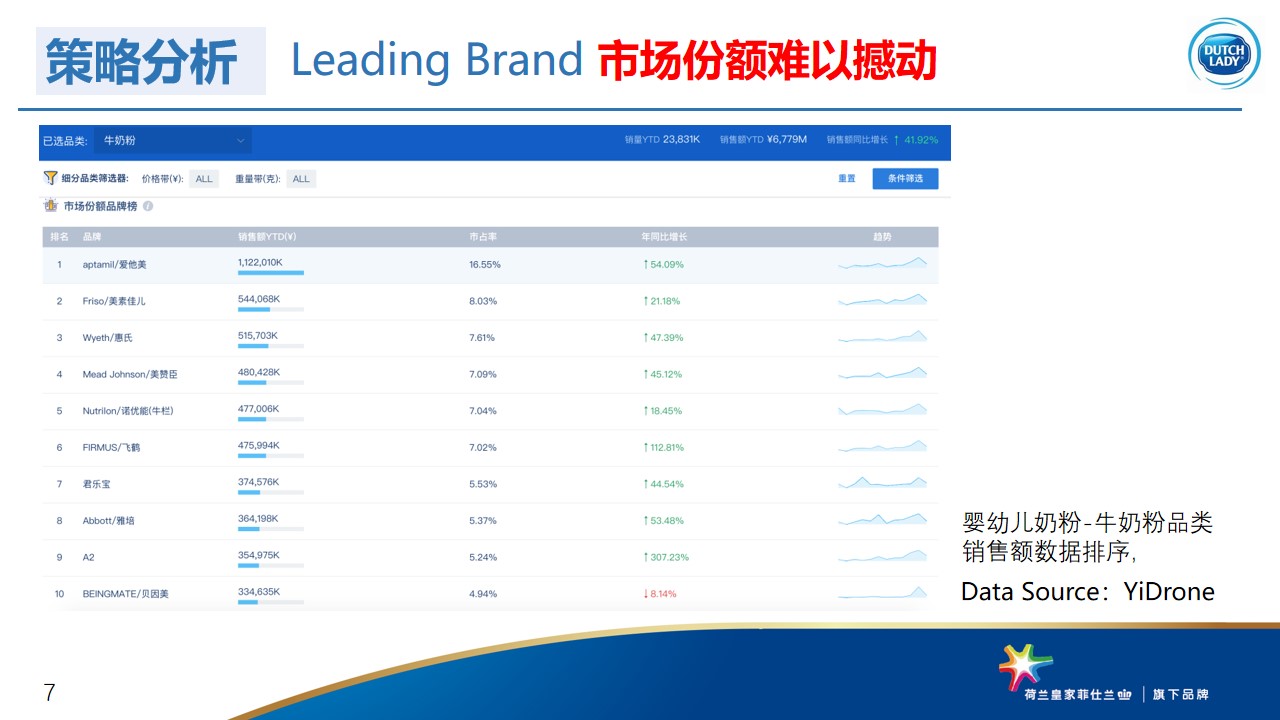This screenshot has width=1280, height=720.
Task: Click the 销量YTD 23,831K figure
Action: (662, 140)
